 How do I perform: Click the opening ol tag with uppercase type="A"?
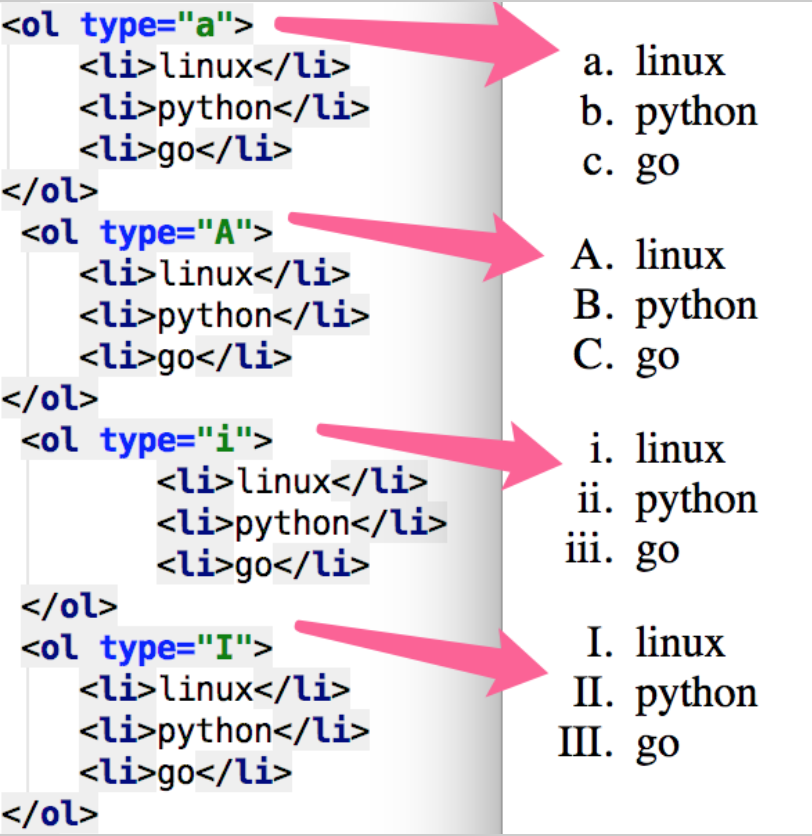pyautogui.click(x=146, y=233)
